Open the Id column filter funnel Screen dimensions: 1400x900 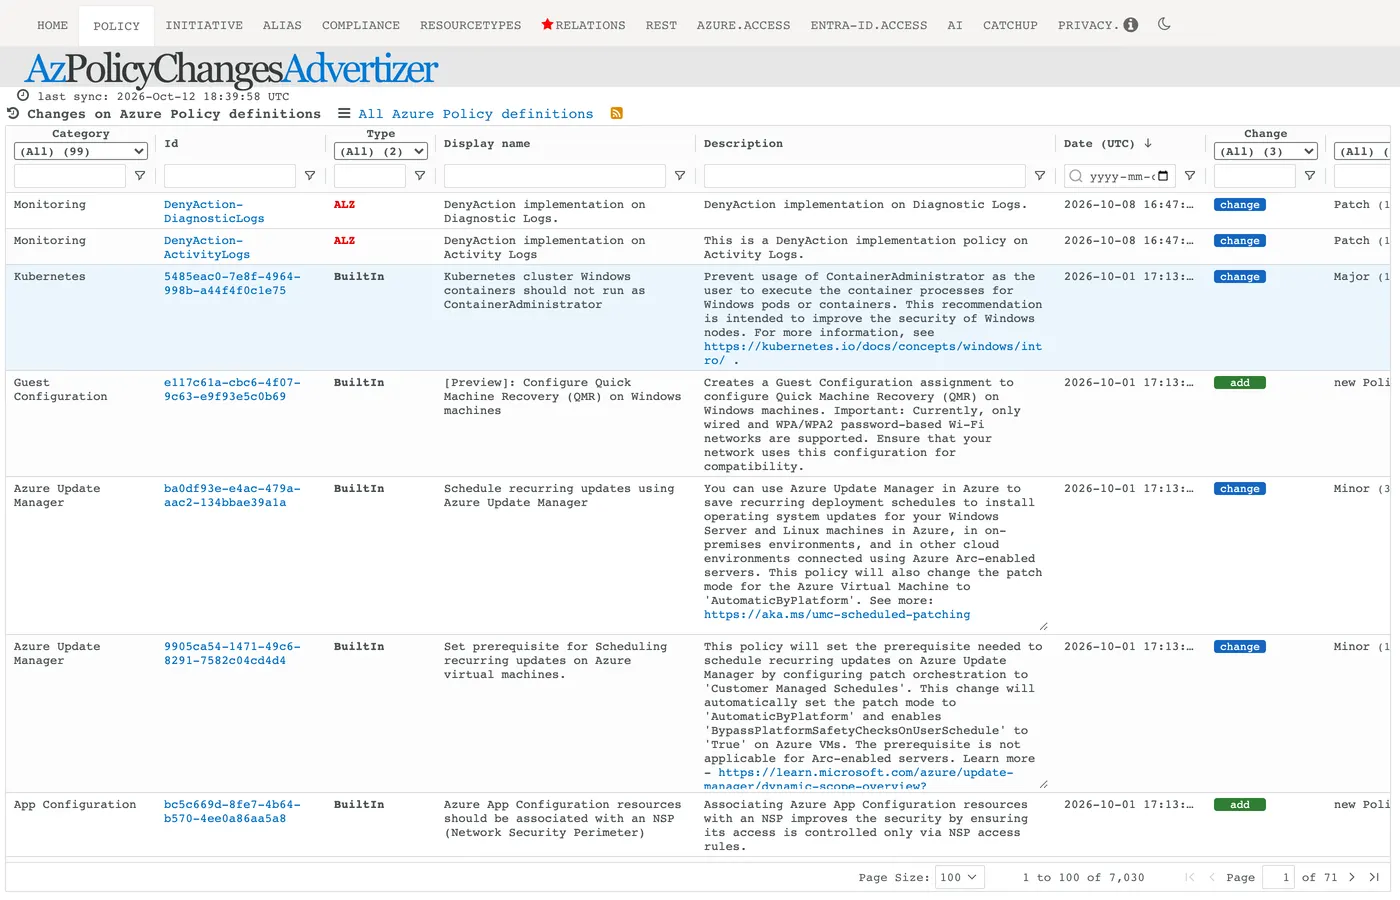click(x=310, y=176)
